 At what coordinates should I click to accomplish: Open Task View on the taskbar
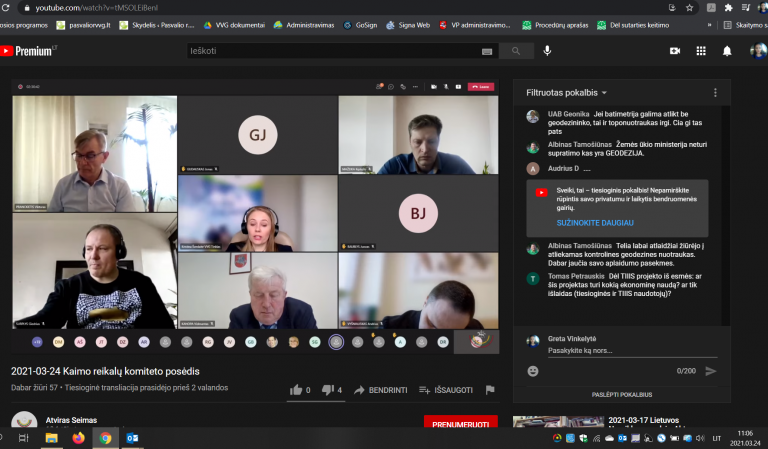[24, 438]
